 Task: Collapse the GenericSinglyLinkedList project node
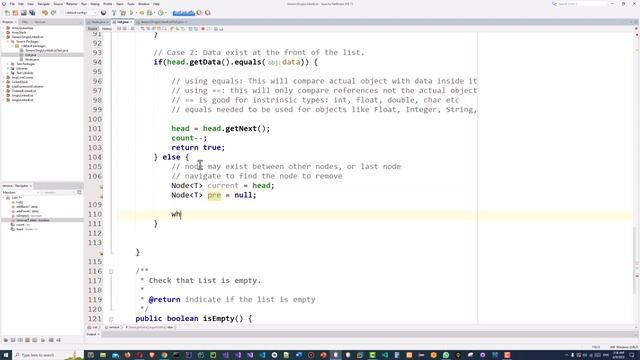[4, 37]
